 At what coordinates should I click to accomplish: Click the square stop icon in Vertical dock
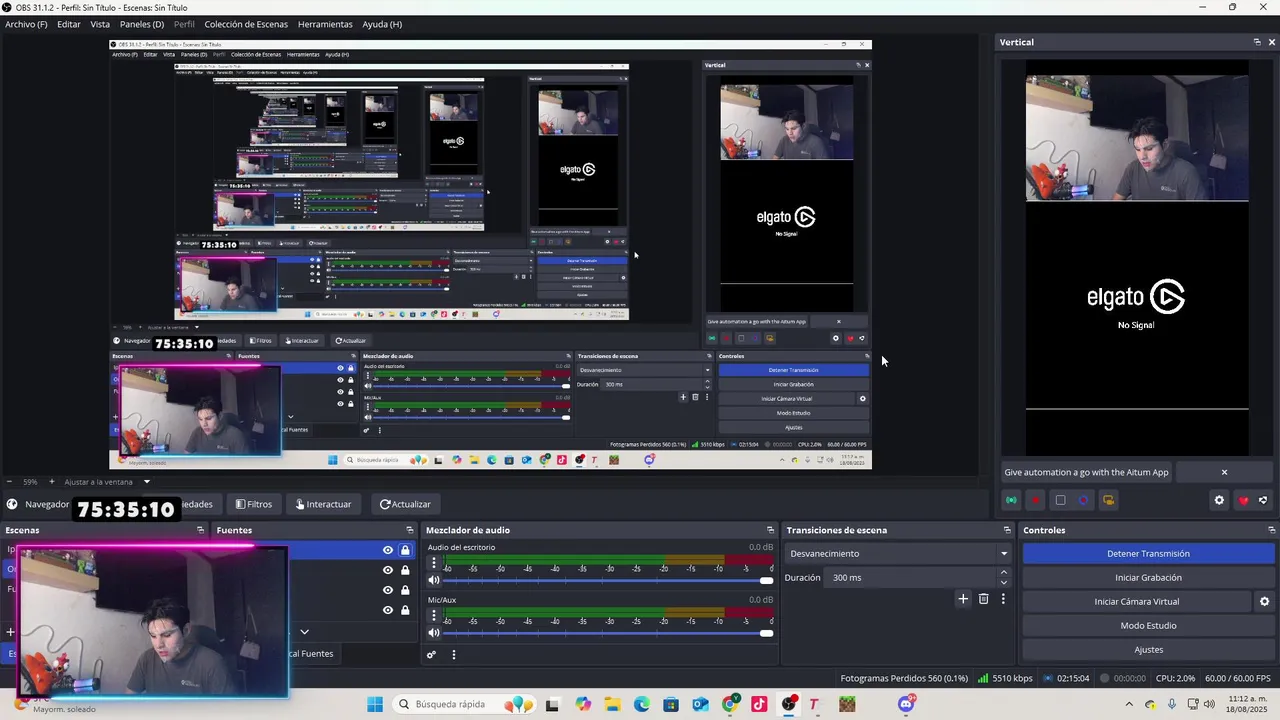tap(1060, 500)
